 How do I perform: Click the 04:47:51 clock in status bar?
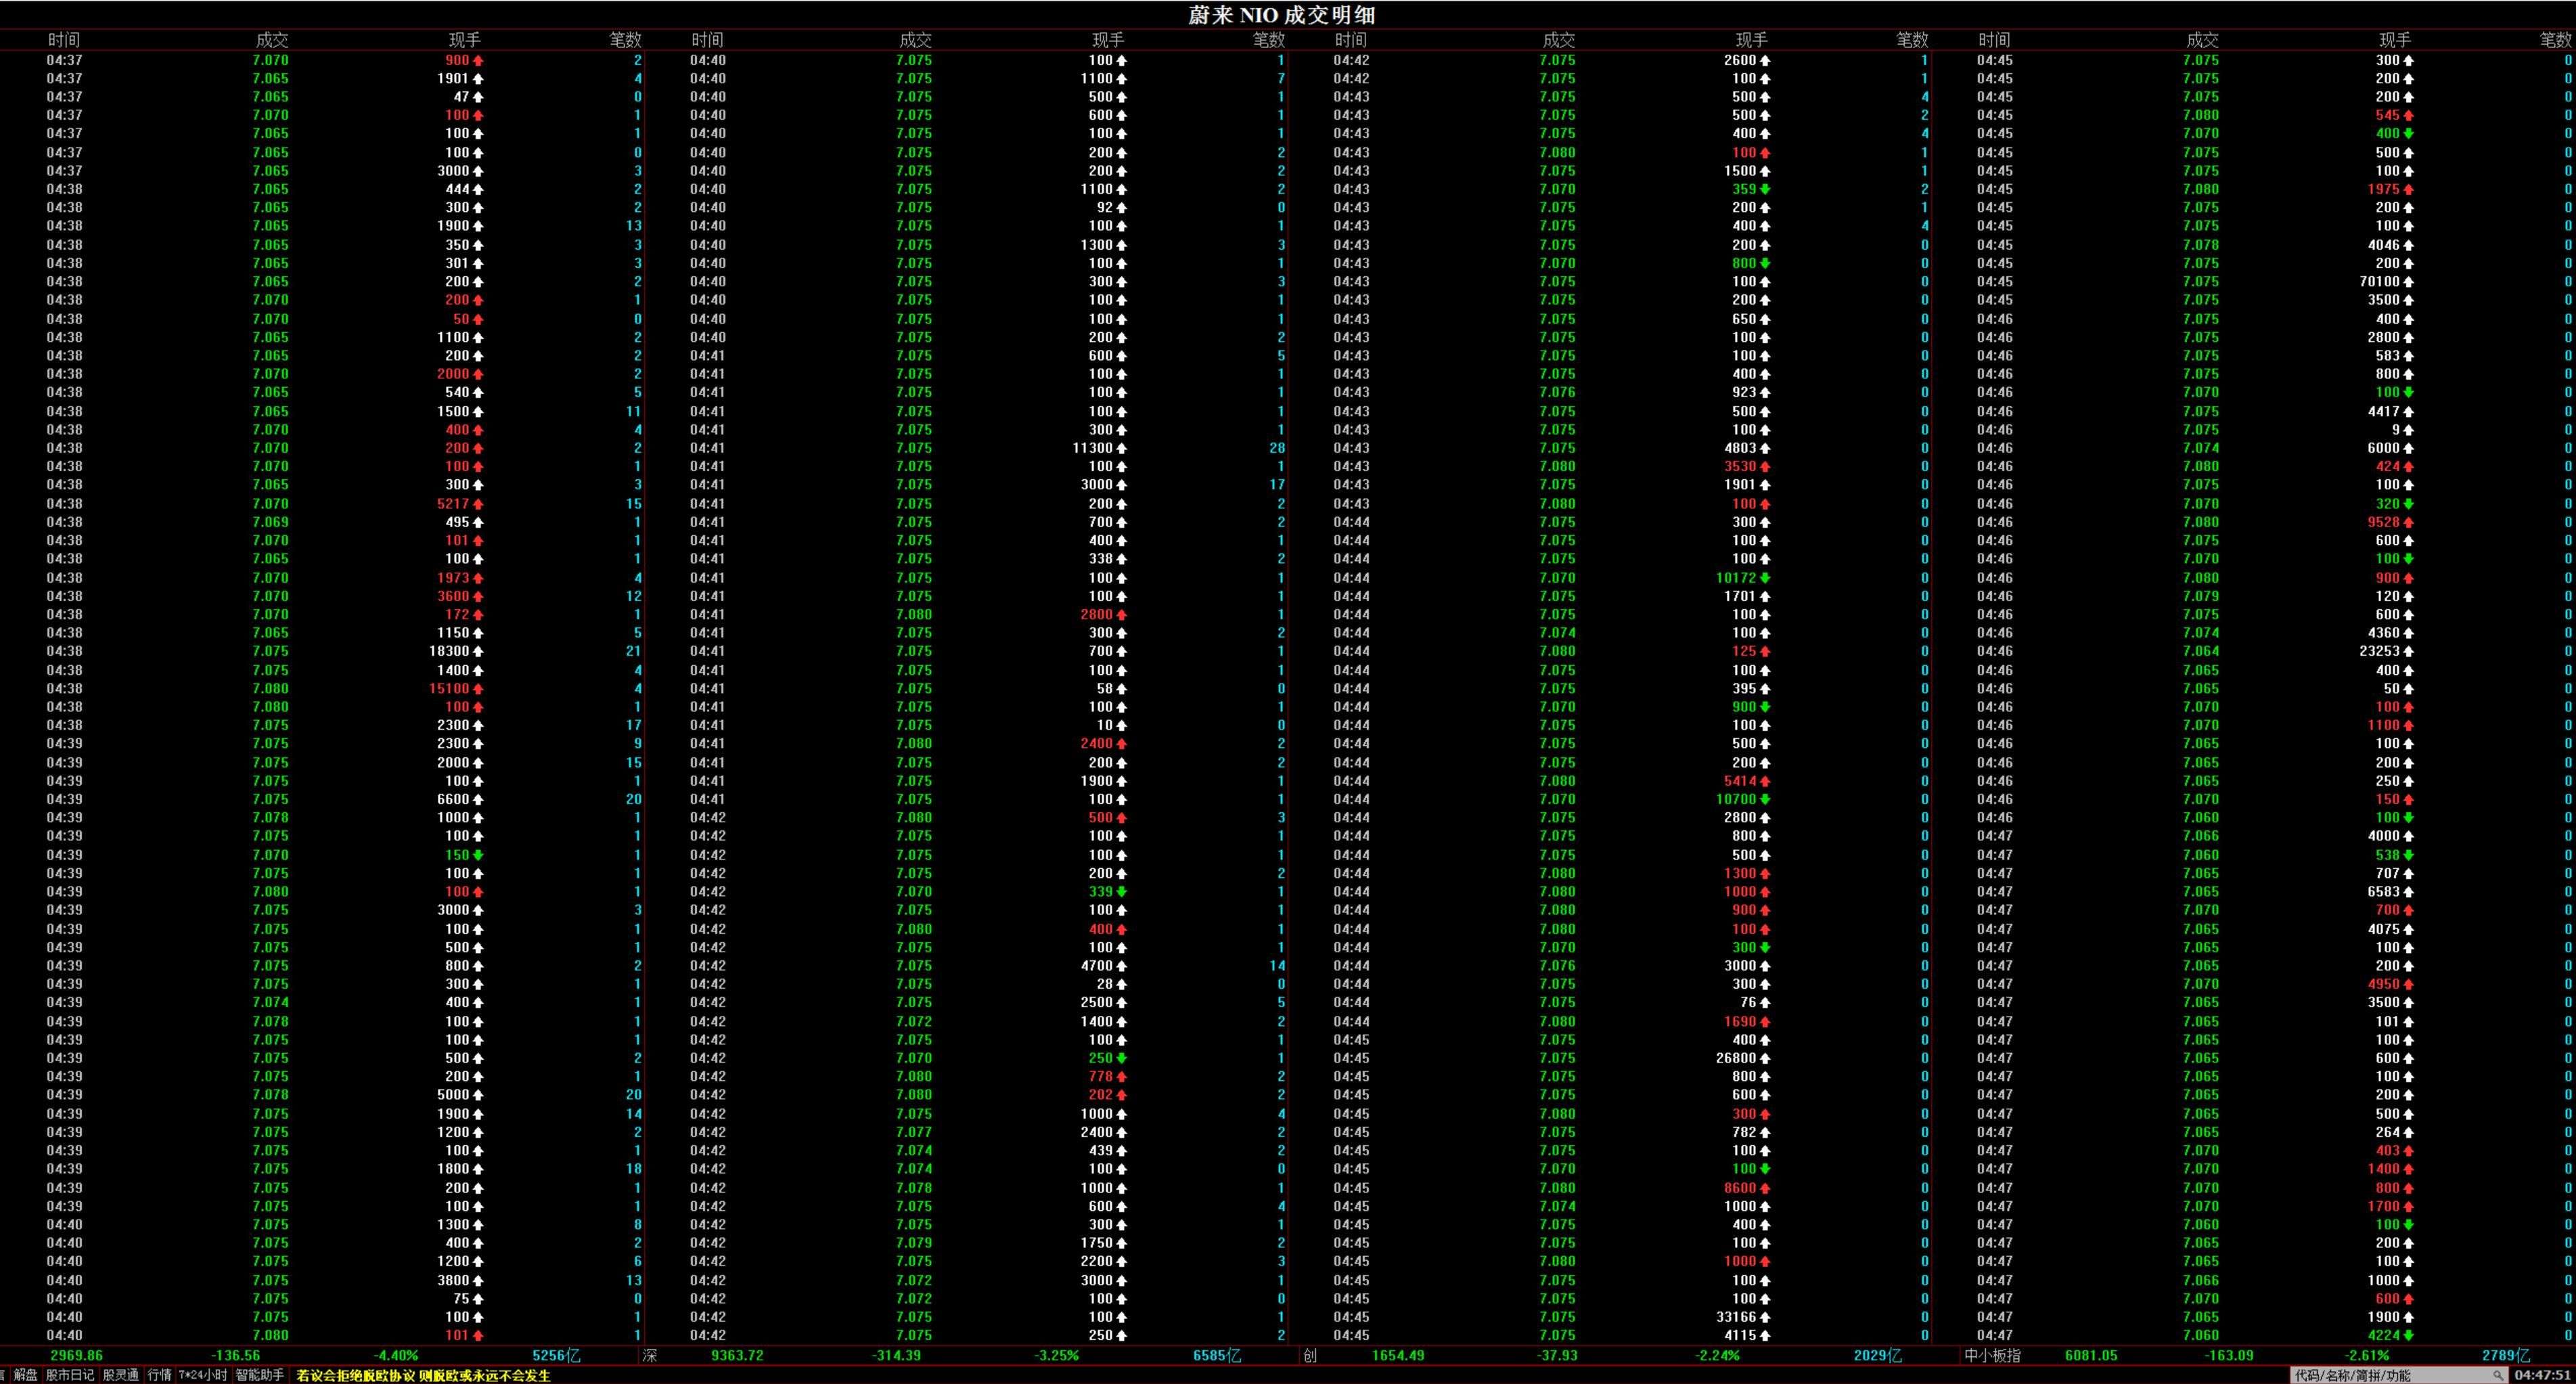tap(2542, 1376)
